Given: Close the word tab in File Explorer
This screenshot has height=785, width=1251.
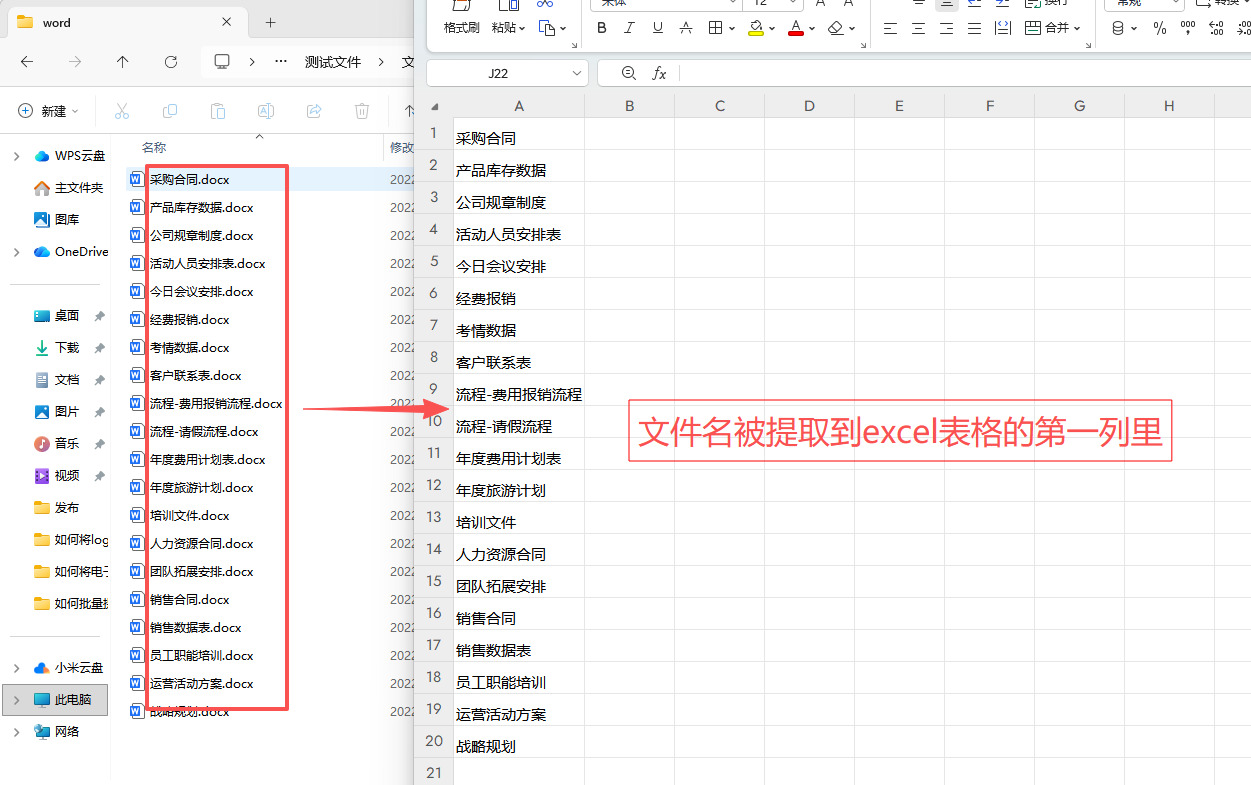Looking at the screenshot, I should [x=228, y=22].
